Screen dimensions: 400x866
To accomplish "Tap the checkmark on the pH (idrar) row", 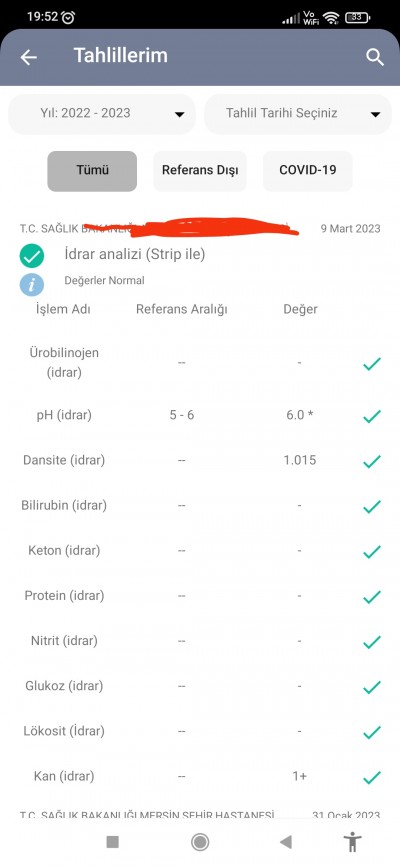I will (x=372, y=416).
